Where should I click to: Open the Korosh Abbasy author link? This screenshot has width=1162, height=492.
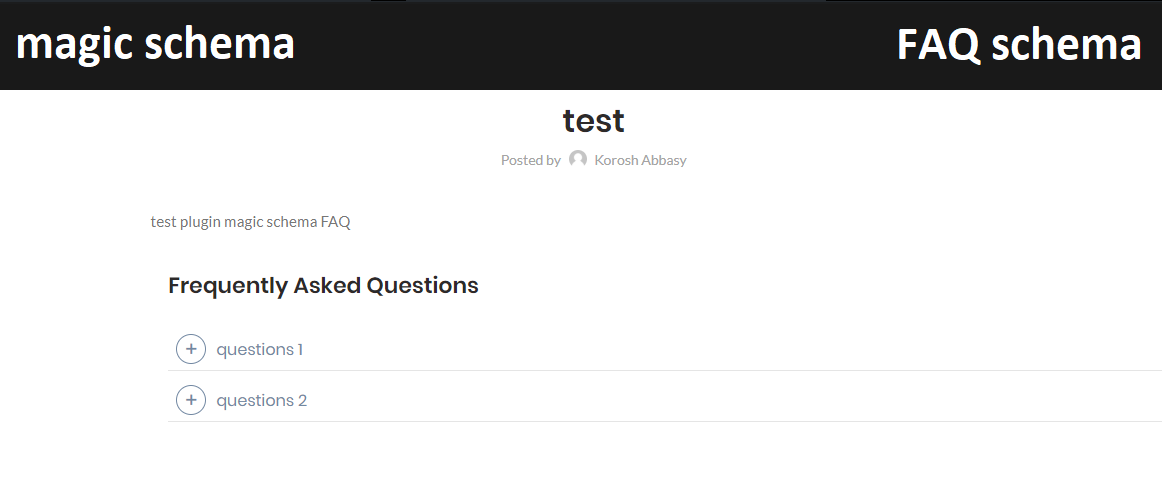point(640,160)
